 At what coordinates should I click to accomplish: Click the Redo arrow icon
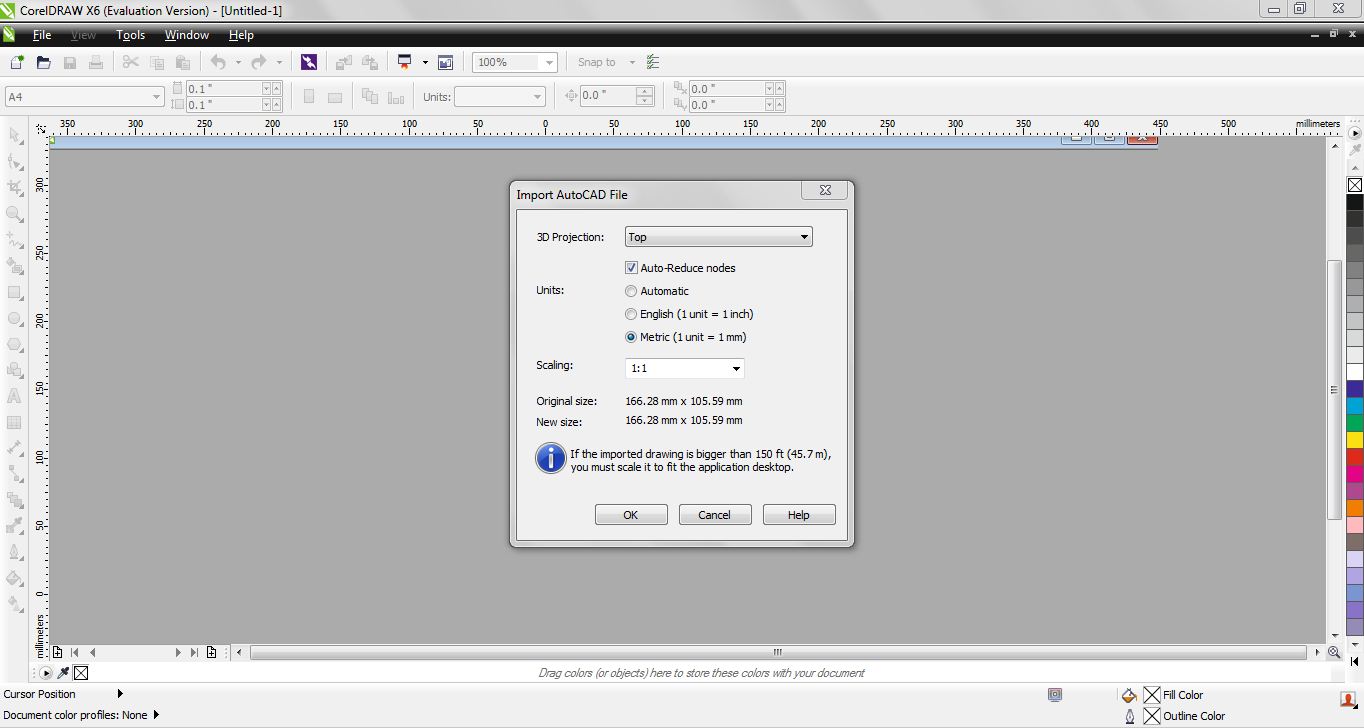[259, 62]
